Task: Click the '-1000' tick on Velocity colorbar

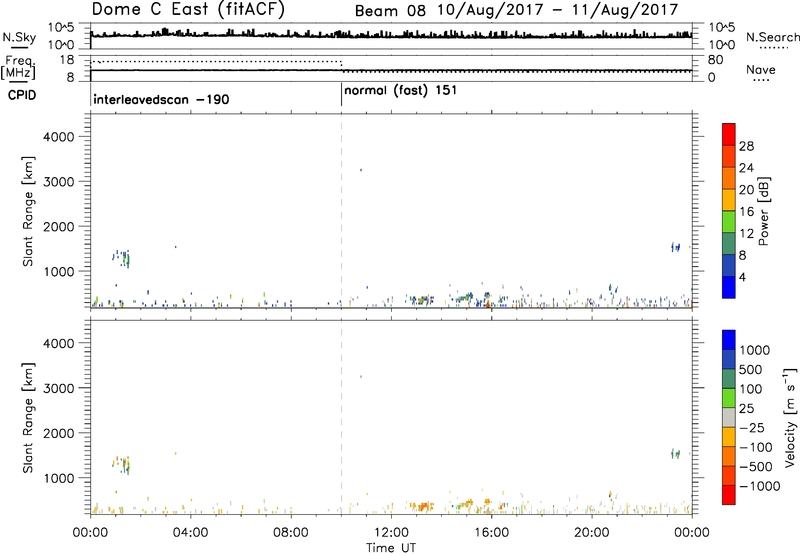Action: pos(760,486)
